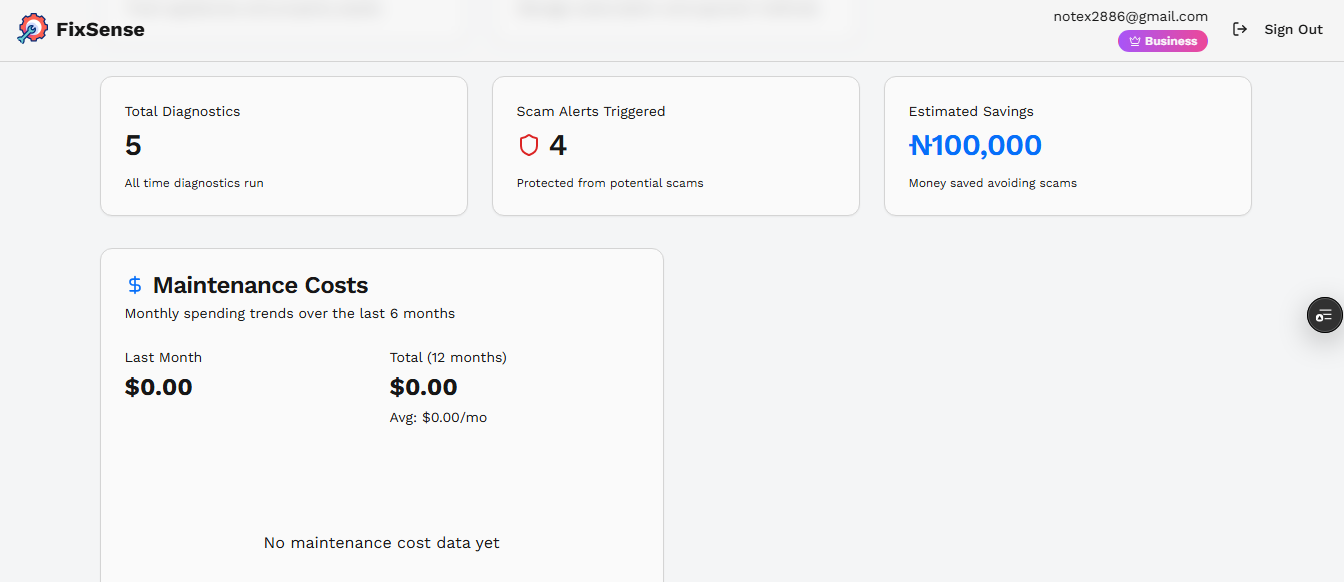Click the red shield scam alert icon
Image resolution: width=1344 pixels, height=582 pixels.
(529, 146)
